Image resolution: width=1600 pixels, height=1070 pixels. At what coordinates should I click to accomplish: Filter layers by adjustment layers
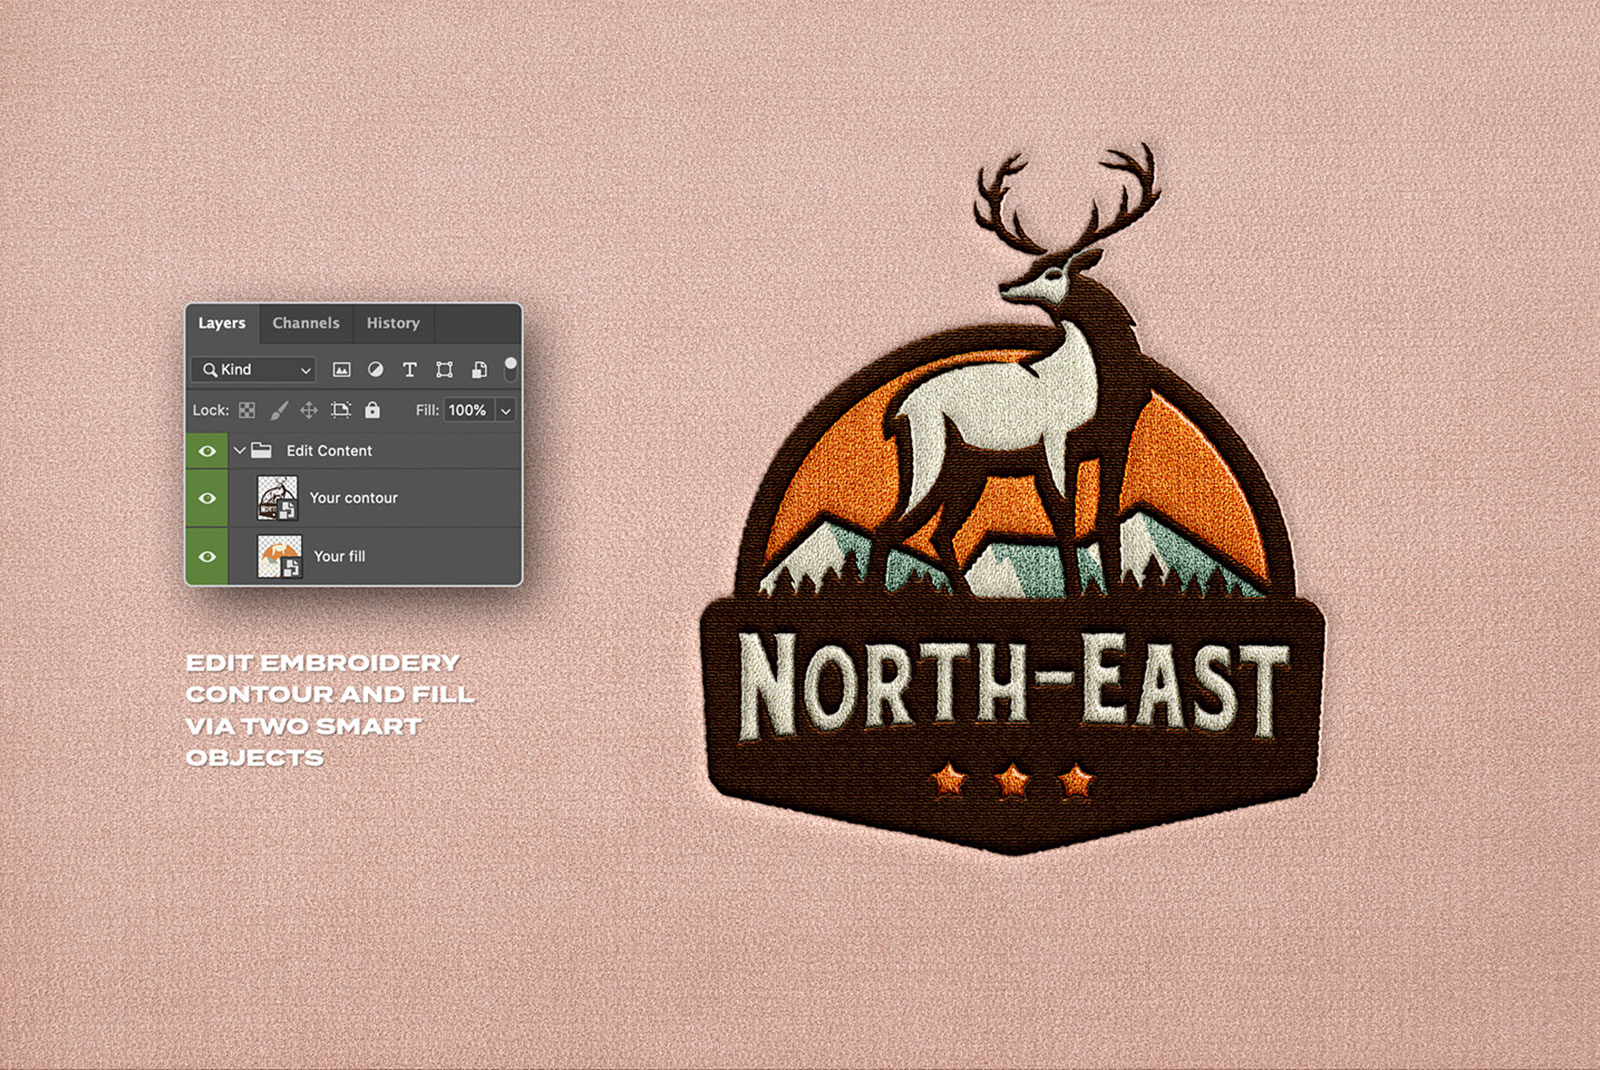376,370
